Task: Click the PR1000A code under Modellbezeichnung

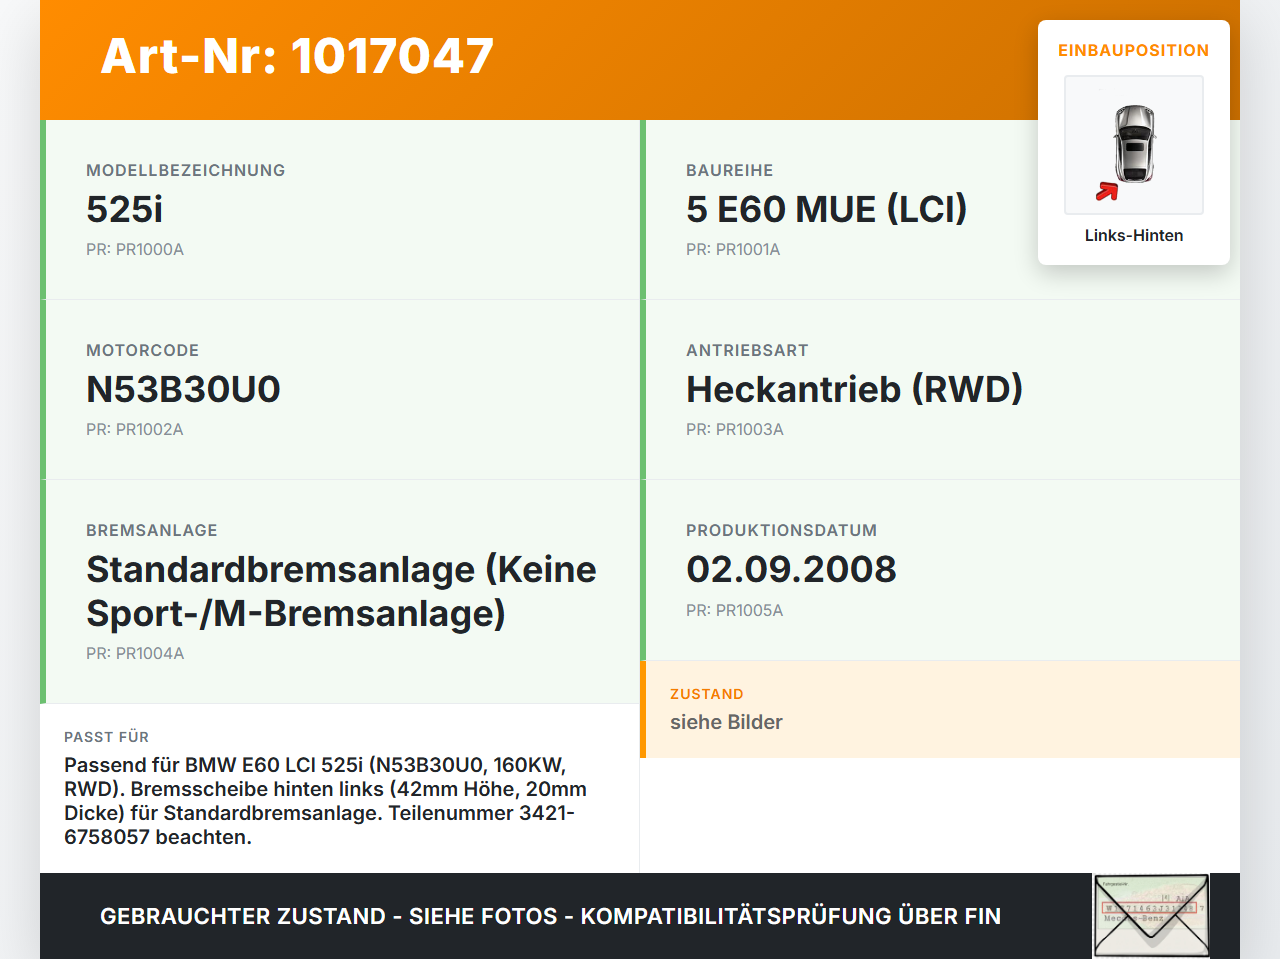Action: [x=135, y=249]
